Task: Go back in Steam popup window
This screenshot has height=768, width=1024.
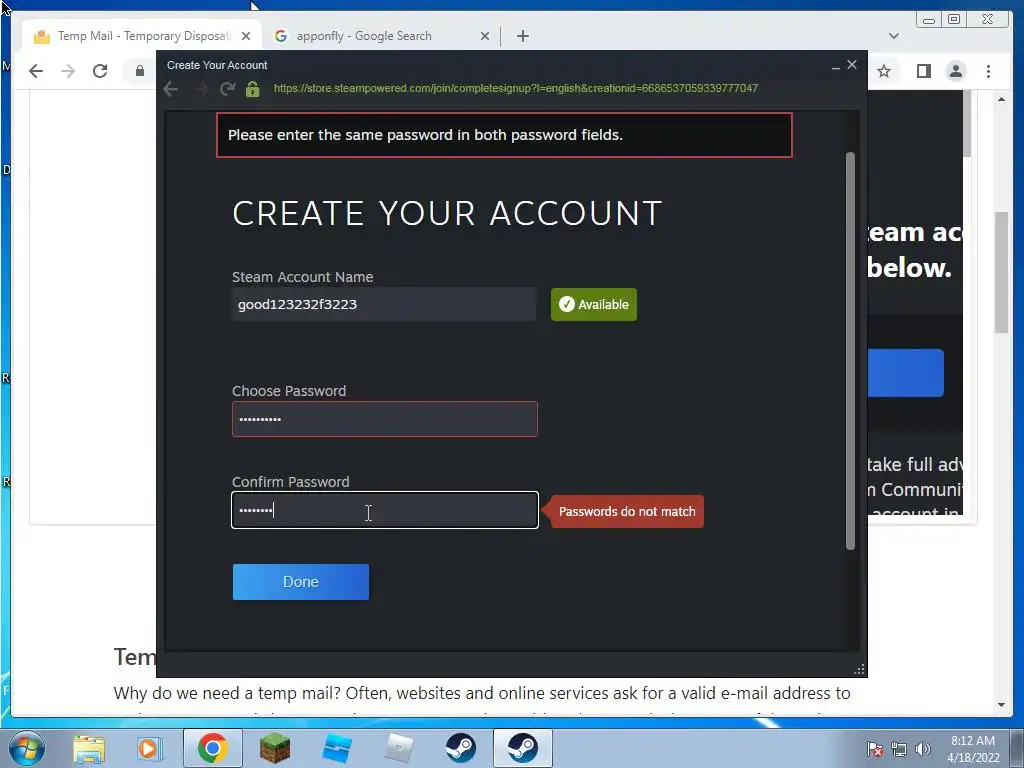Action: [x=170, y=89]
